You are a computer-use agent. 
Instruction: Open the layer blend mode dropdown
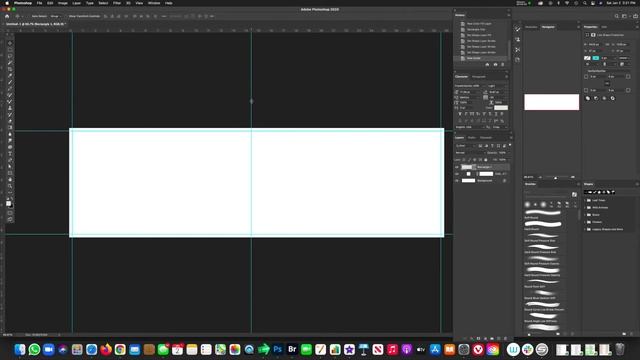[470, 153]
